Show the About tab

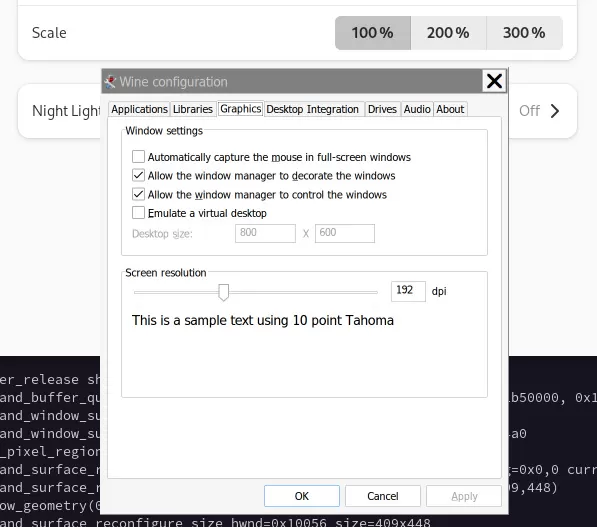pos(450,109)
